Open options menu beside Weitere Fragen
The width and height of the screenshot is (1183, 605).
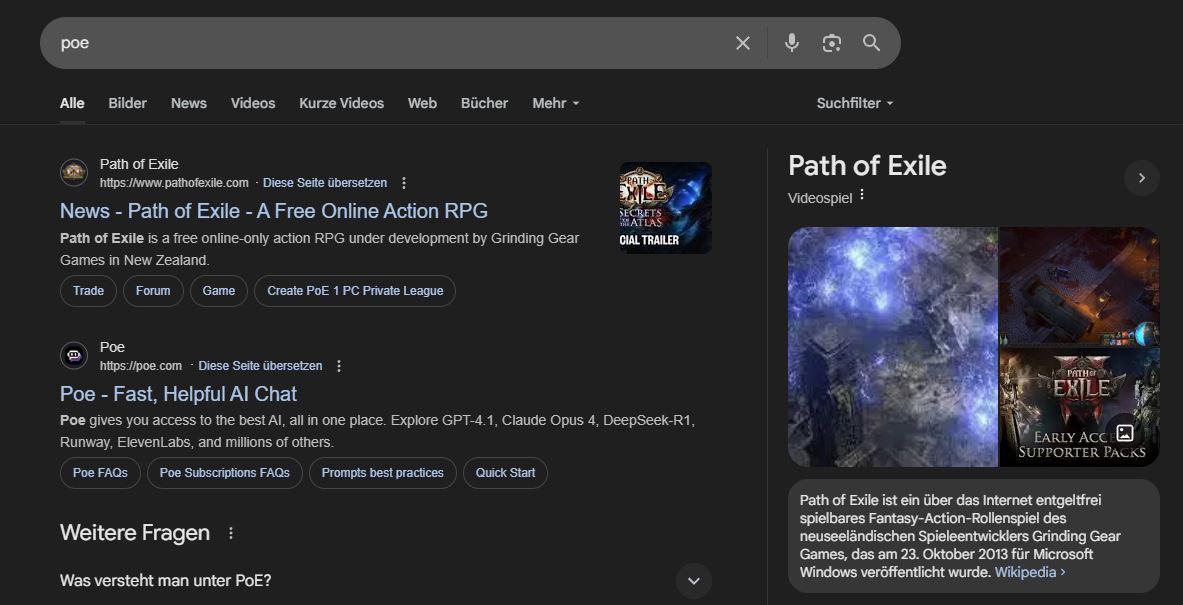tap(231, 533)
